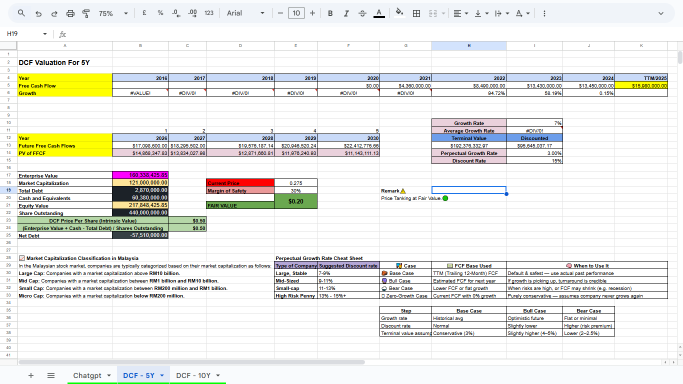Toggle bold formatting
Image resolution: width=683 pixels, height=384 pixels.
(x=330, y=13)
